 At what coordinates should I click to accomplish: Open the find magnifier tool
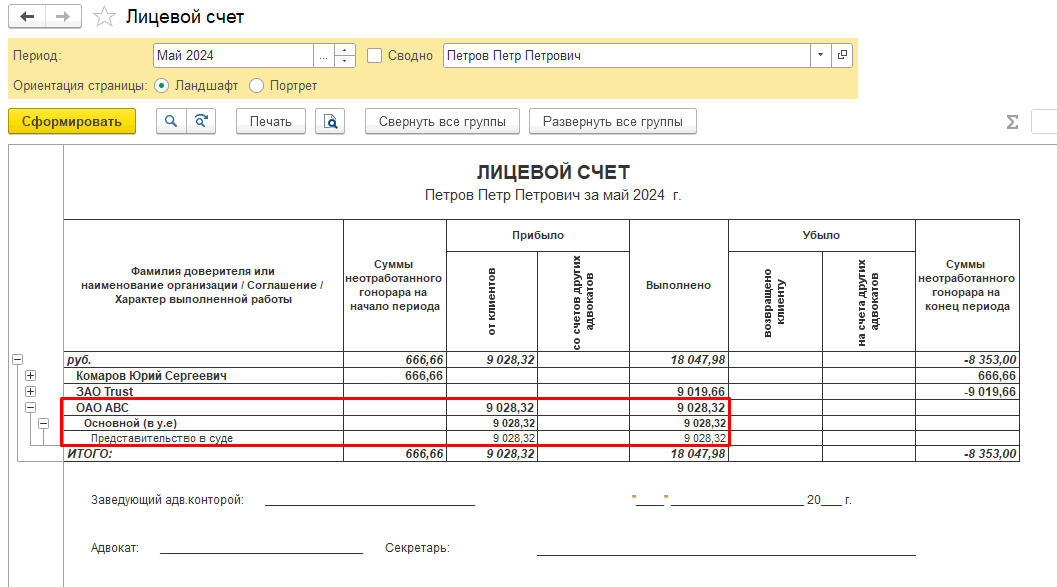[x=171, y=121]
